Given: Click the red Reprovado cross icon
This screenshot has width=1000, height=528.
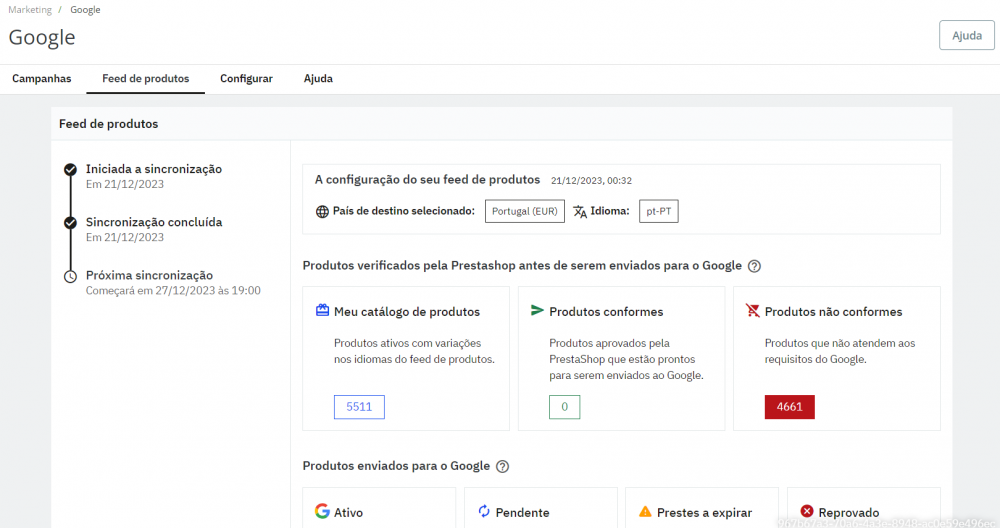Looking at the screenshot, I should 807,511.
